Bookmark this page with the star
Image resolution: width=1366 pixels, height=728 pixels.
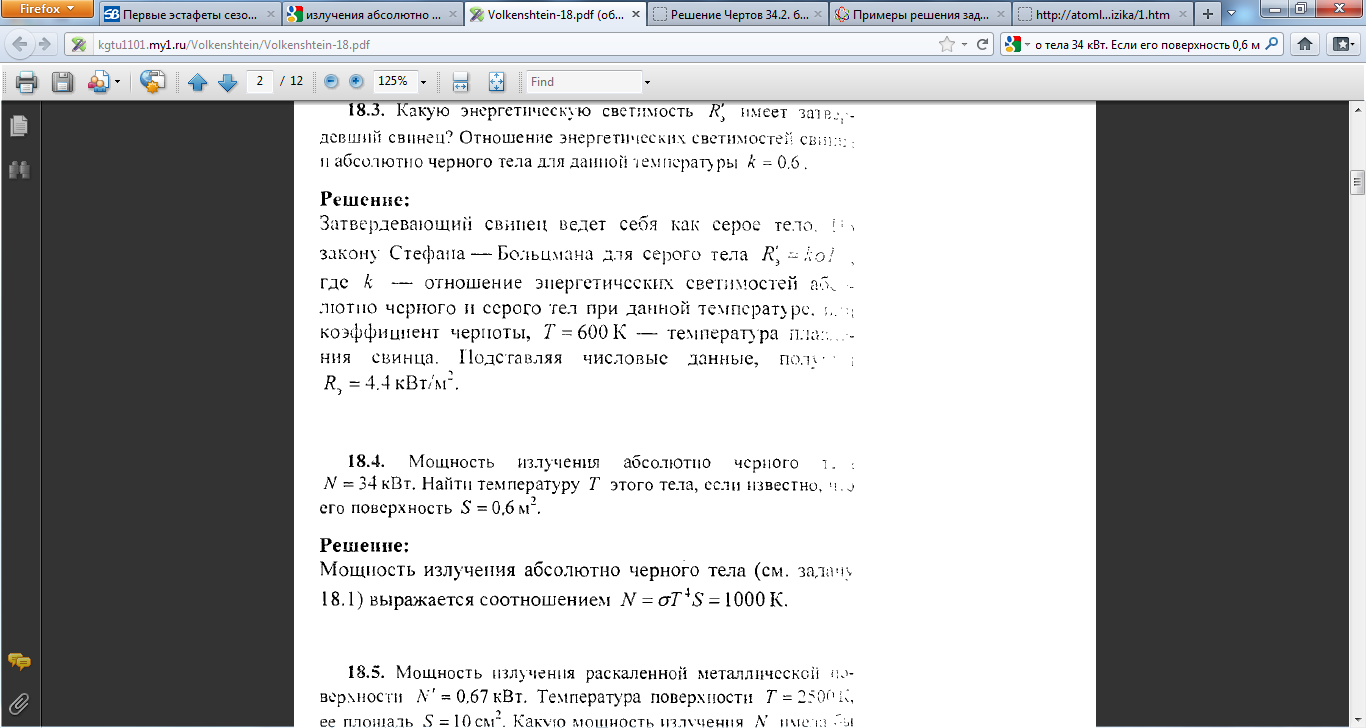tap(946, 44)
